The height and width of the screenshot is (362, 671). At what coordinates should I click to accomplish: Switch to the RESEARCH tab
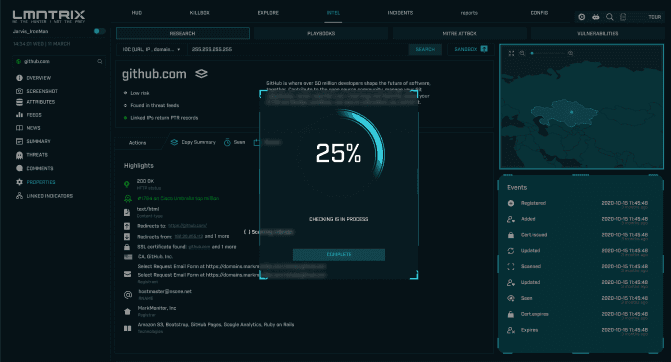[183, 33]
